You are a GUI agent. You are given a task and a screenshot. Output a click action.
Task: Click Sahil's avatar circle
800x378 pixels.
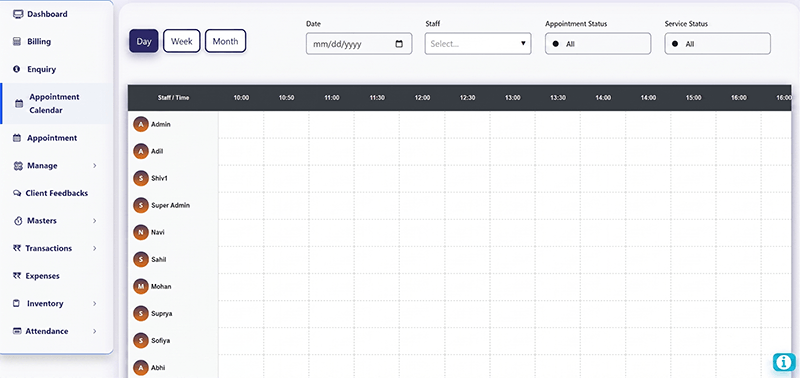point(141,259)
